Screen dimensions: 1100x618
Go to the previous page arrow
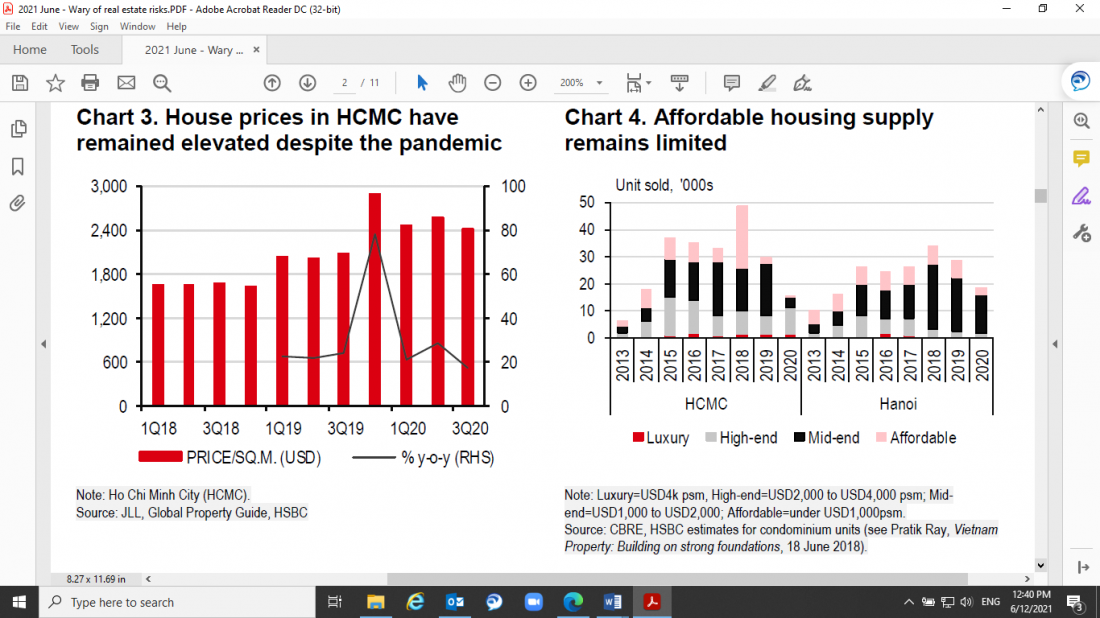coord(272,83)
